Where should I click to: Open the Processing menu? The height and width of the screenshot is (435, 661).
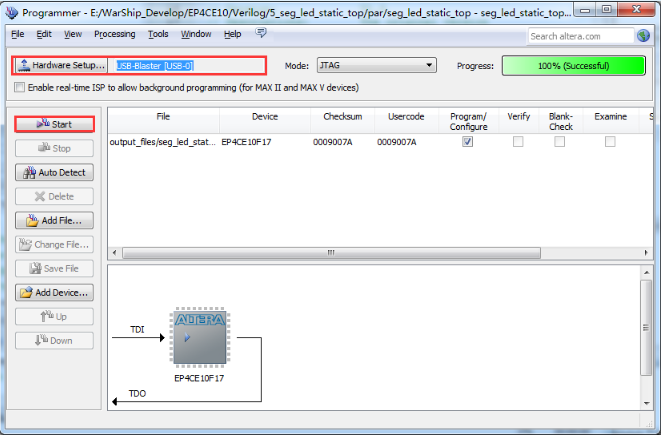114,34
